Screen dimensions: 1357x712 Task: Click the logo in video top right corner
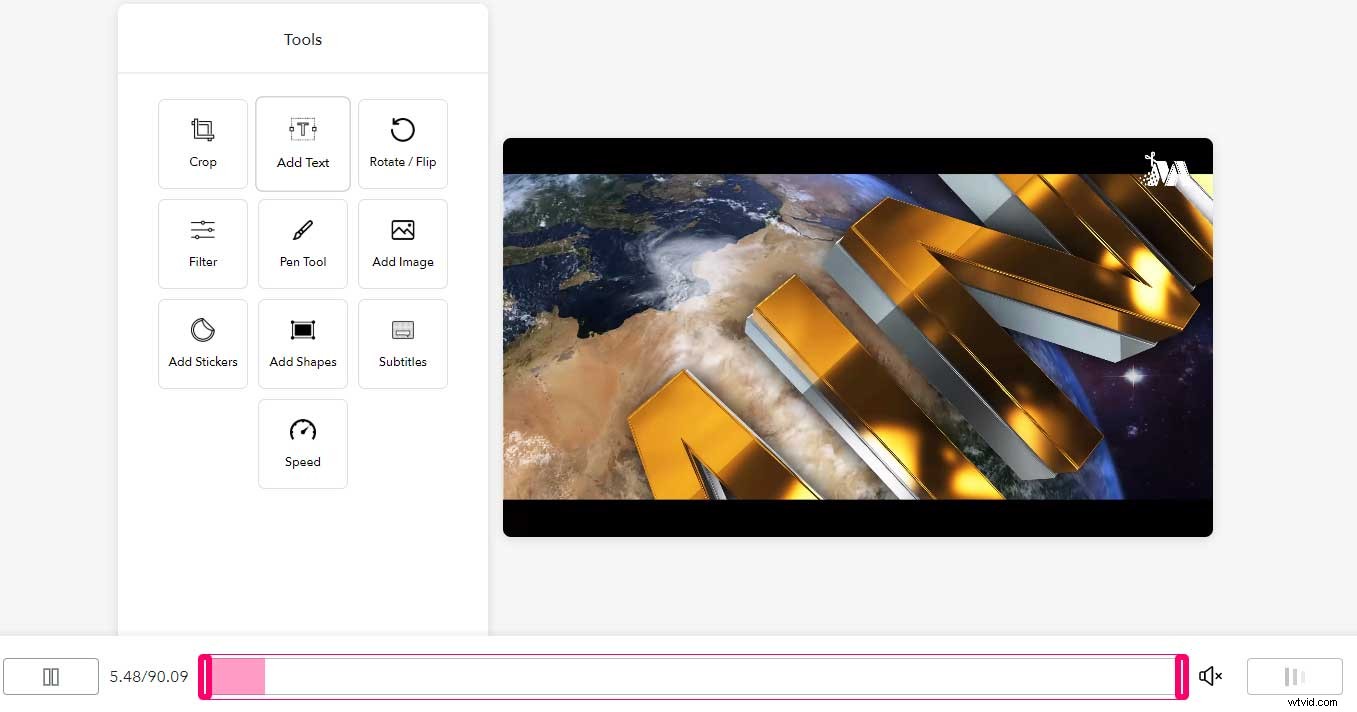1165,170
